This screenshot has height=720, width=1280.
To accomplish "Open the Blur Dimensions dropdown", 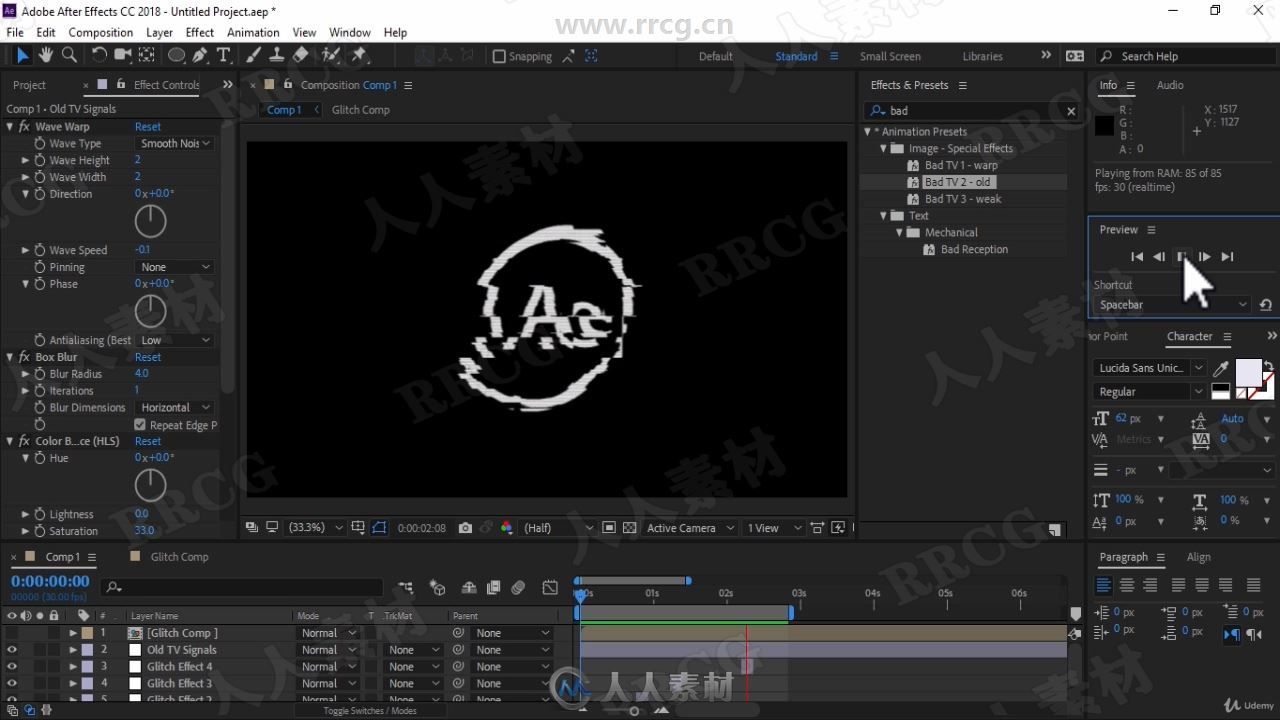I will [x=174, y=407].
